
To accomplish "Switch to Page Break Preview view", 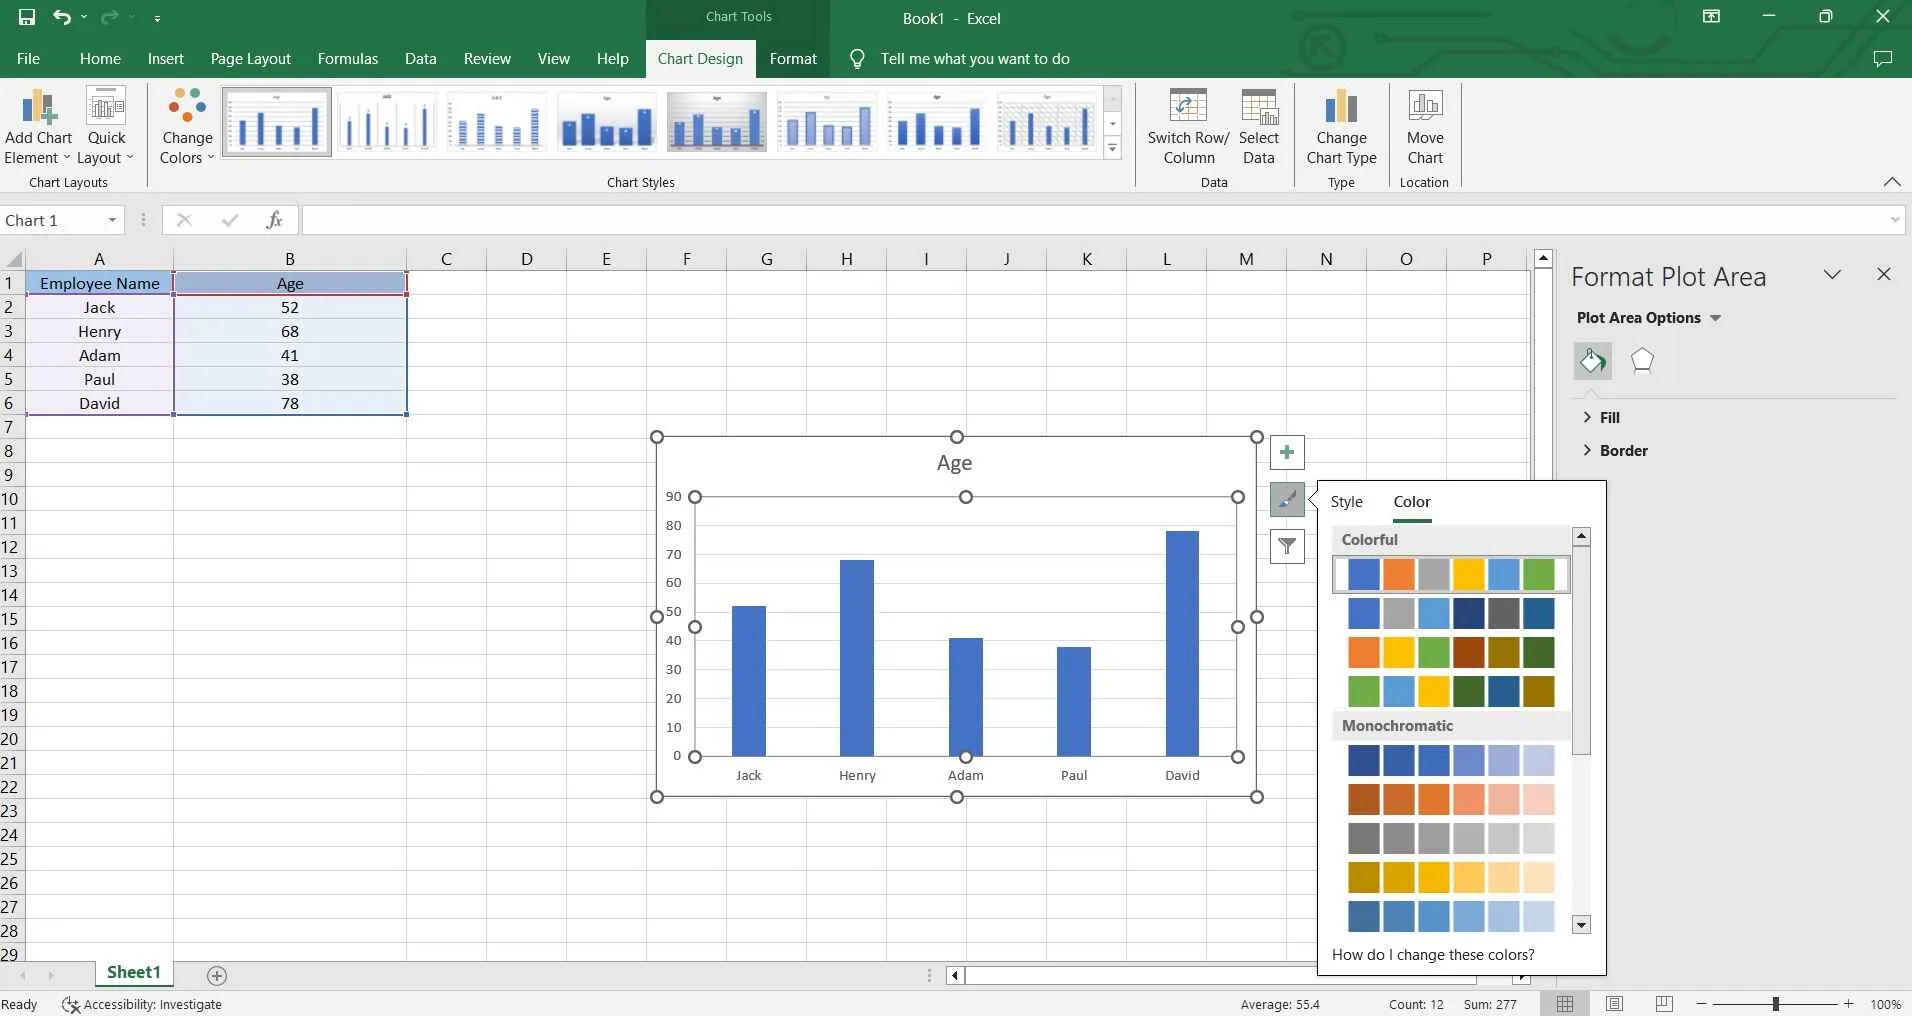I will (x=1664, y=1004).
